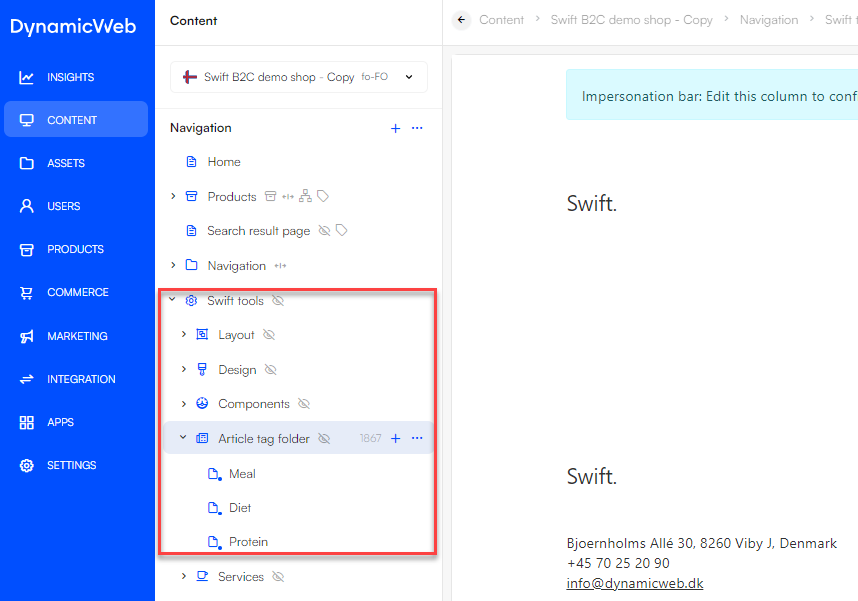Open Integration in the sidebar
This screenshot has width=858, height=601.
(80, 379)
